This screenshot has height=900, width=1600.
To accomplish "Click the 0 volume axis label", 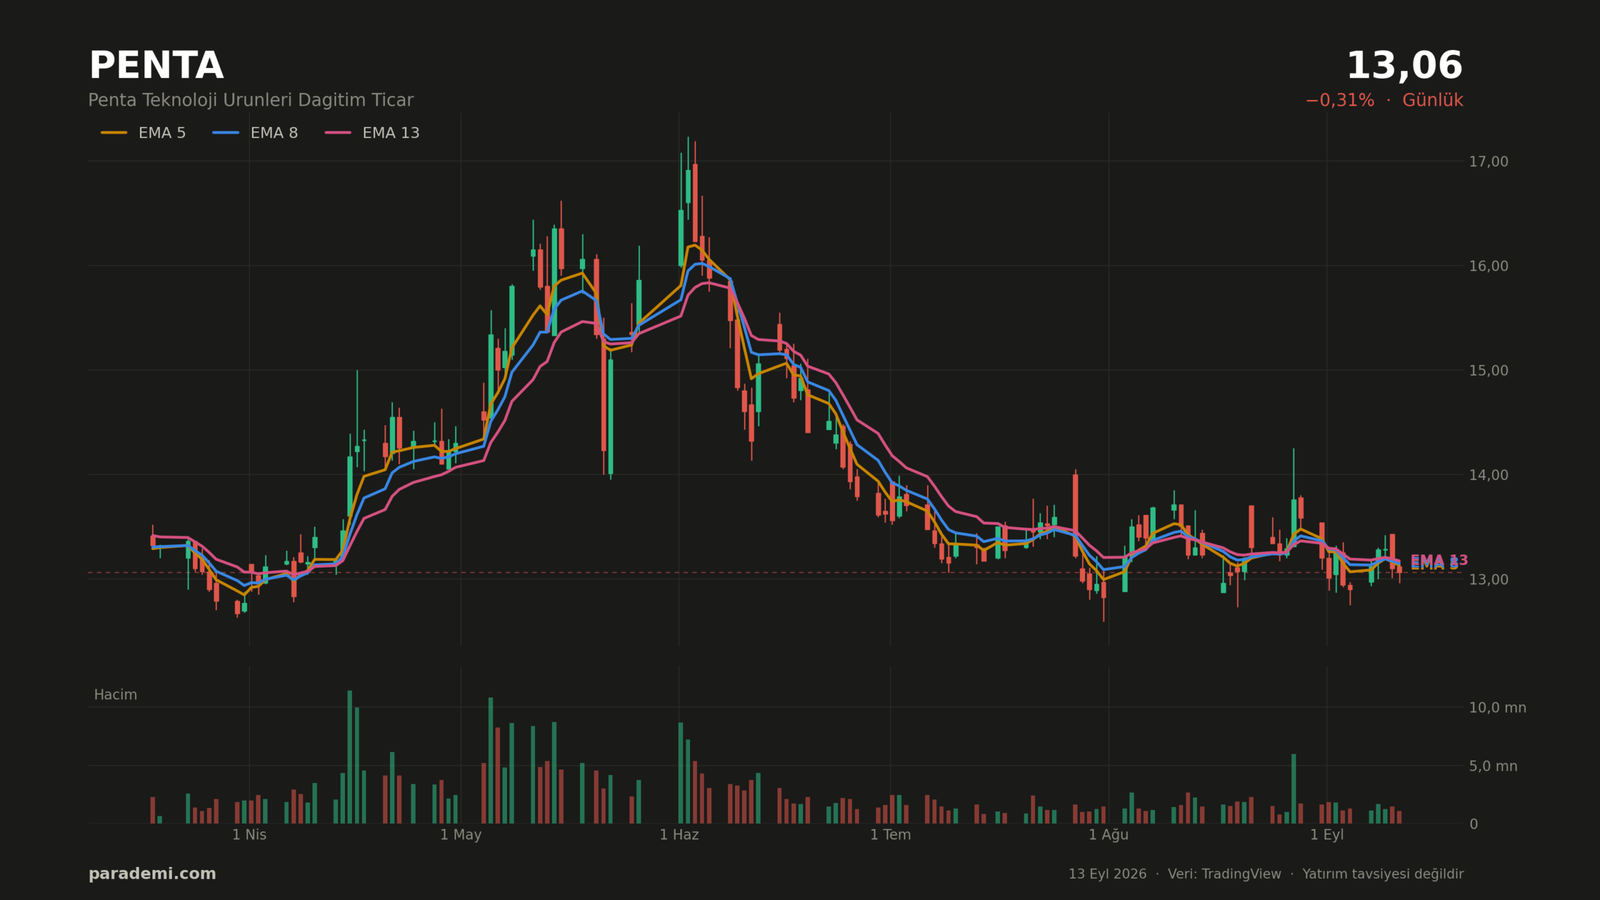I will (1473, 824).
